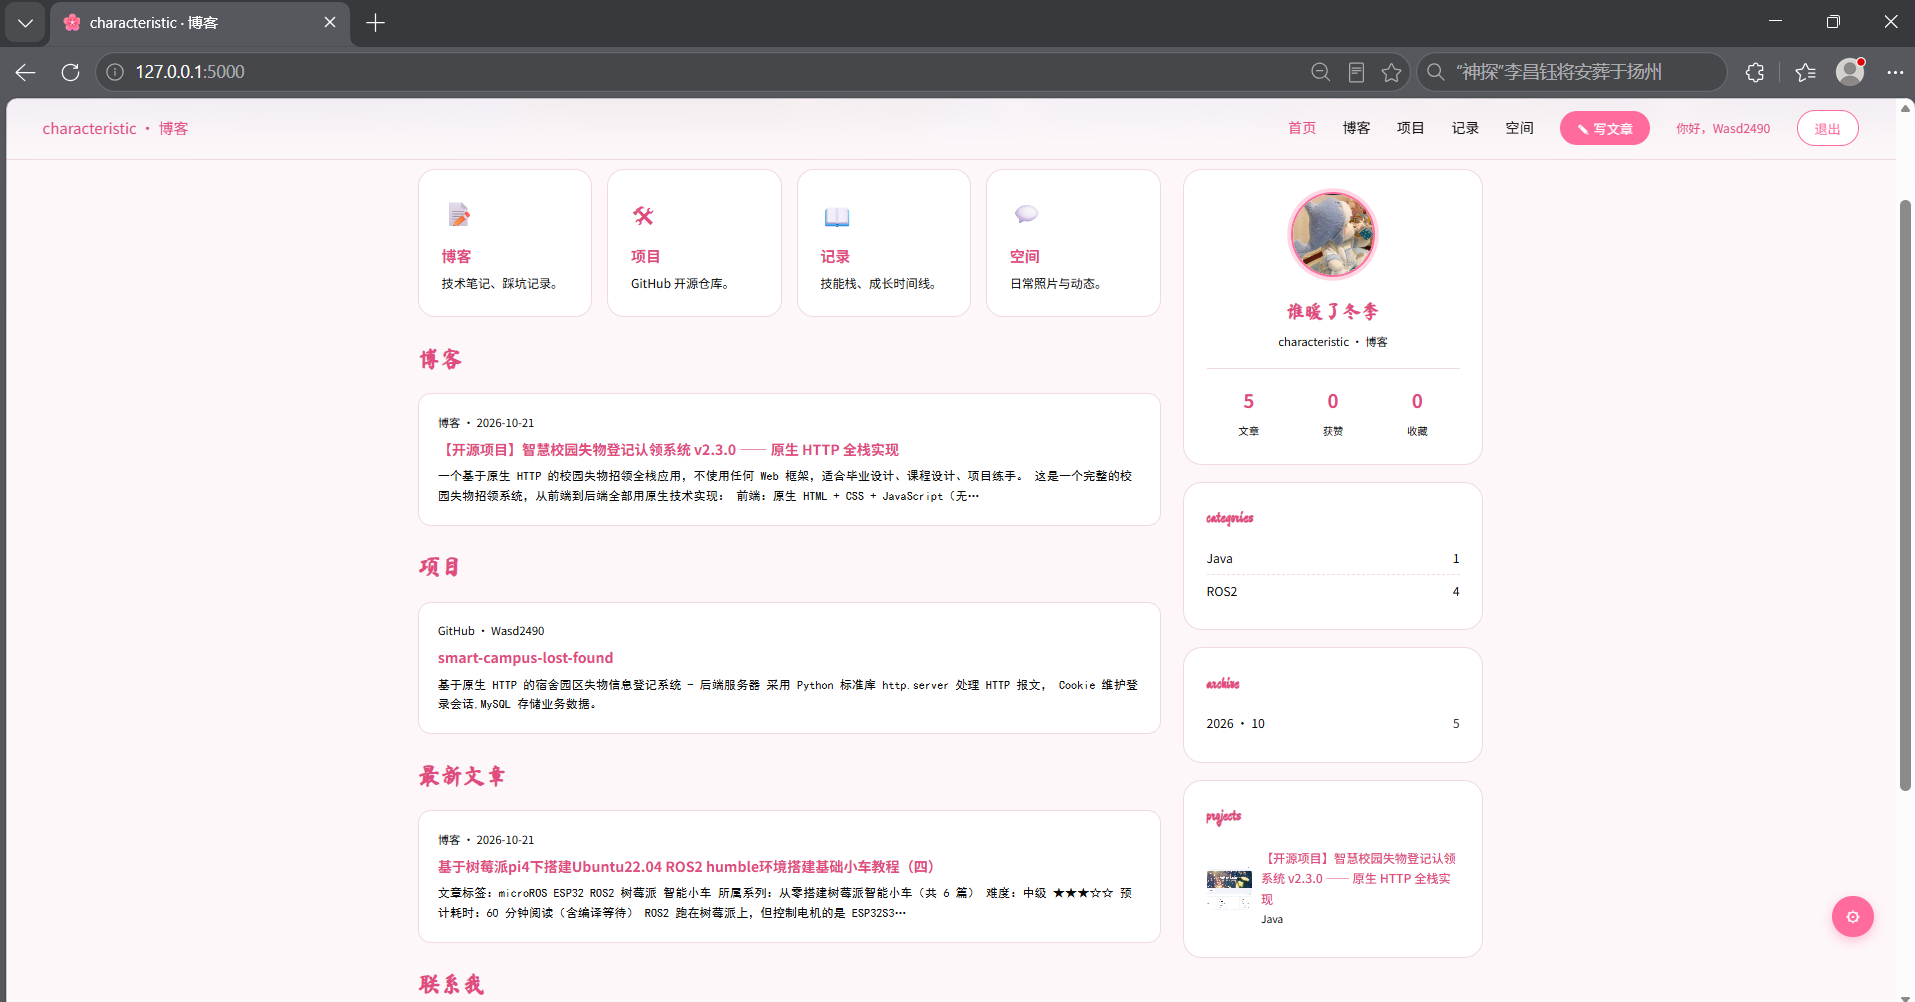Click the 写文章 button
Viewport: 1915px width, 1002px height.
1604,128
